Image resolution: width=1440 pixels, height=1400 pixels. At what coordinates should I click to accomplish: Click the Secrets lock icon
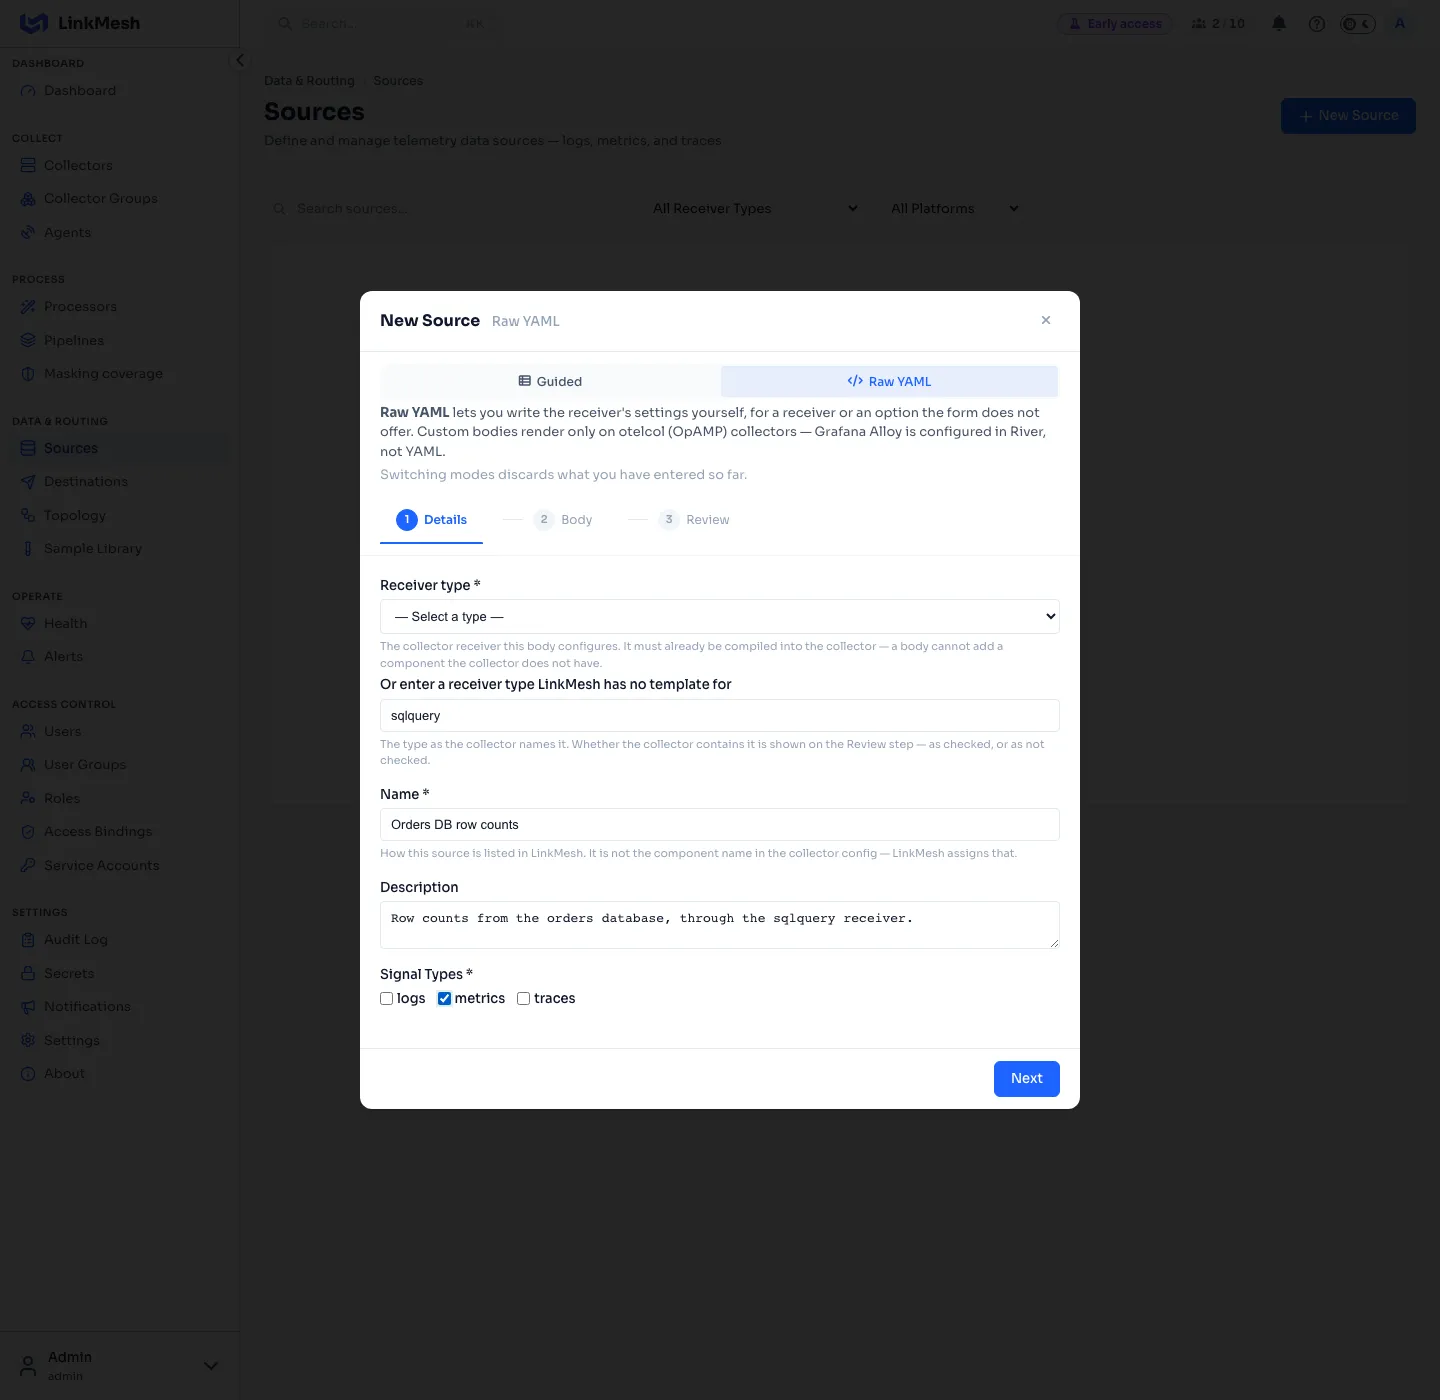(x=28, y=973)
